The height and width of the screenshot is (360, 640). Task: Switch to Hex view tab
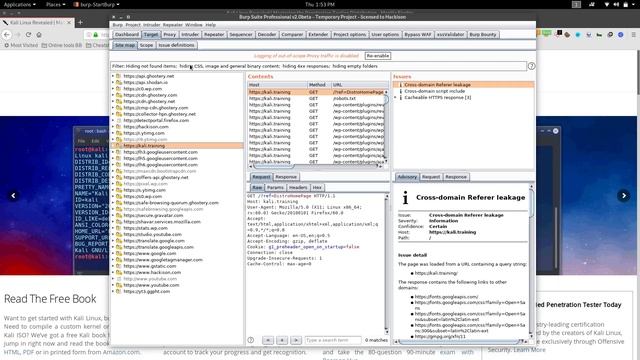point(317,188)
